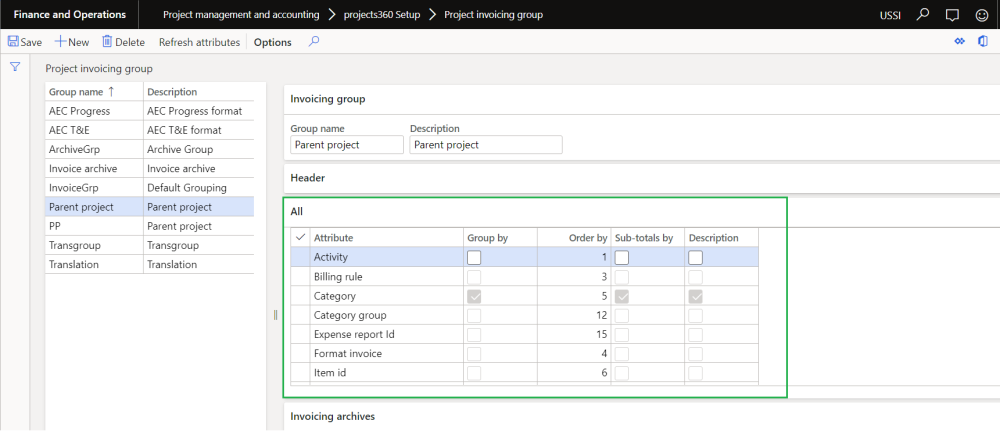Toggle Description checkbox for Activity row
Image resolution: width=1000 pixels, height=435 pixels.
click(696, 257)
